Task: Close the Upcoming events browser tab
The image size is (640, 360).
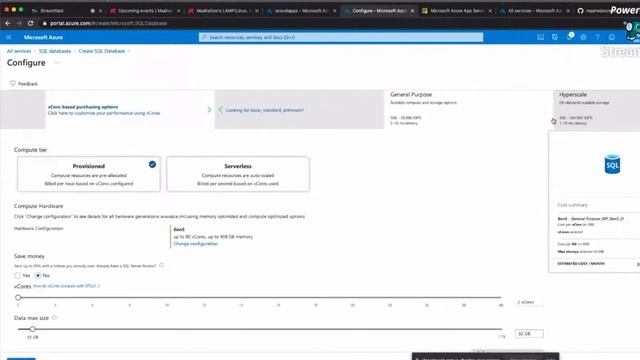Action: [178, 11]
